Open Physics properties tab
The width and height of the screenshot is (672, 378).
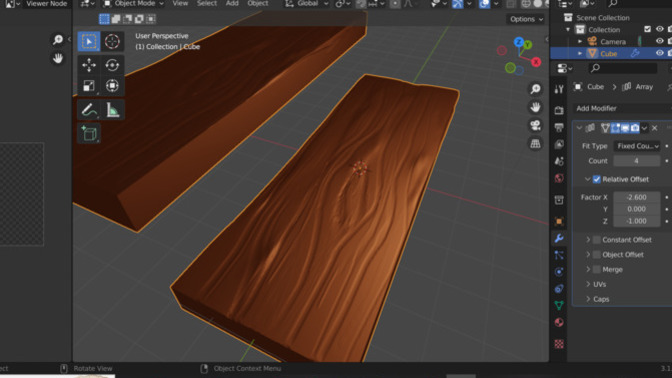559,272
